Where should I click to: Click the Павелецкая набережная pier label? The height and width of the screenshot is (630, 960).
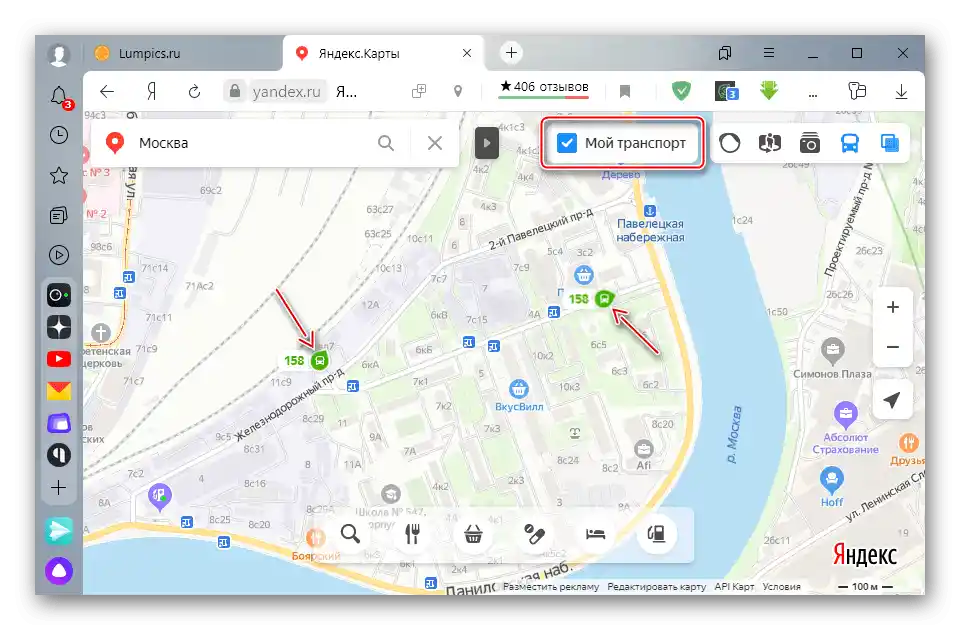pyautogui.click(x=650, y=231)
